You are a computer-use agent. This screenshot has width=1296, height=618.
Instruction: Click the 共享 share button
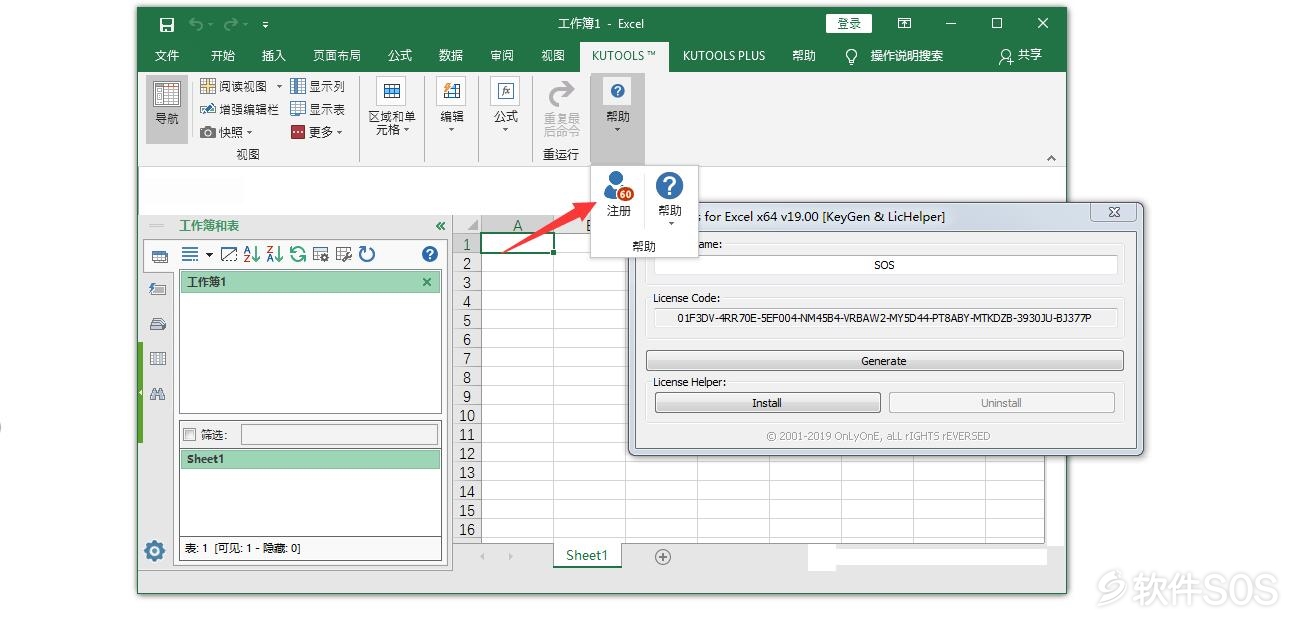click(1020, 56)
